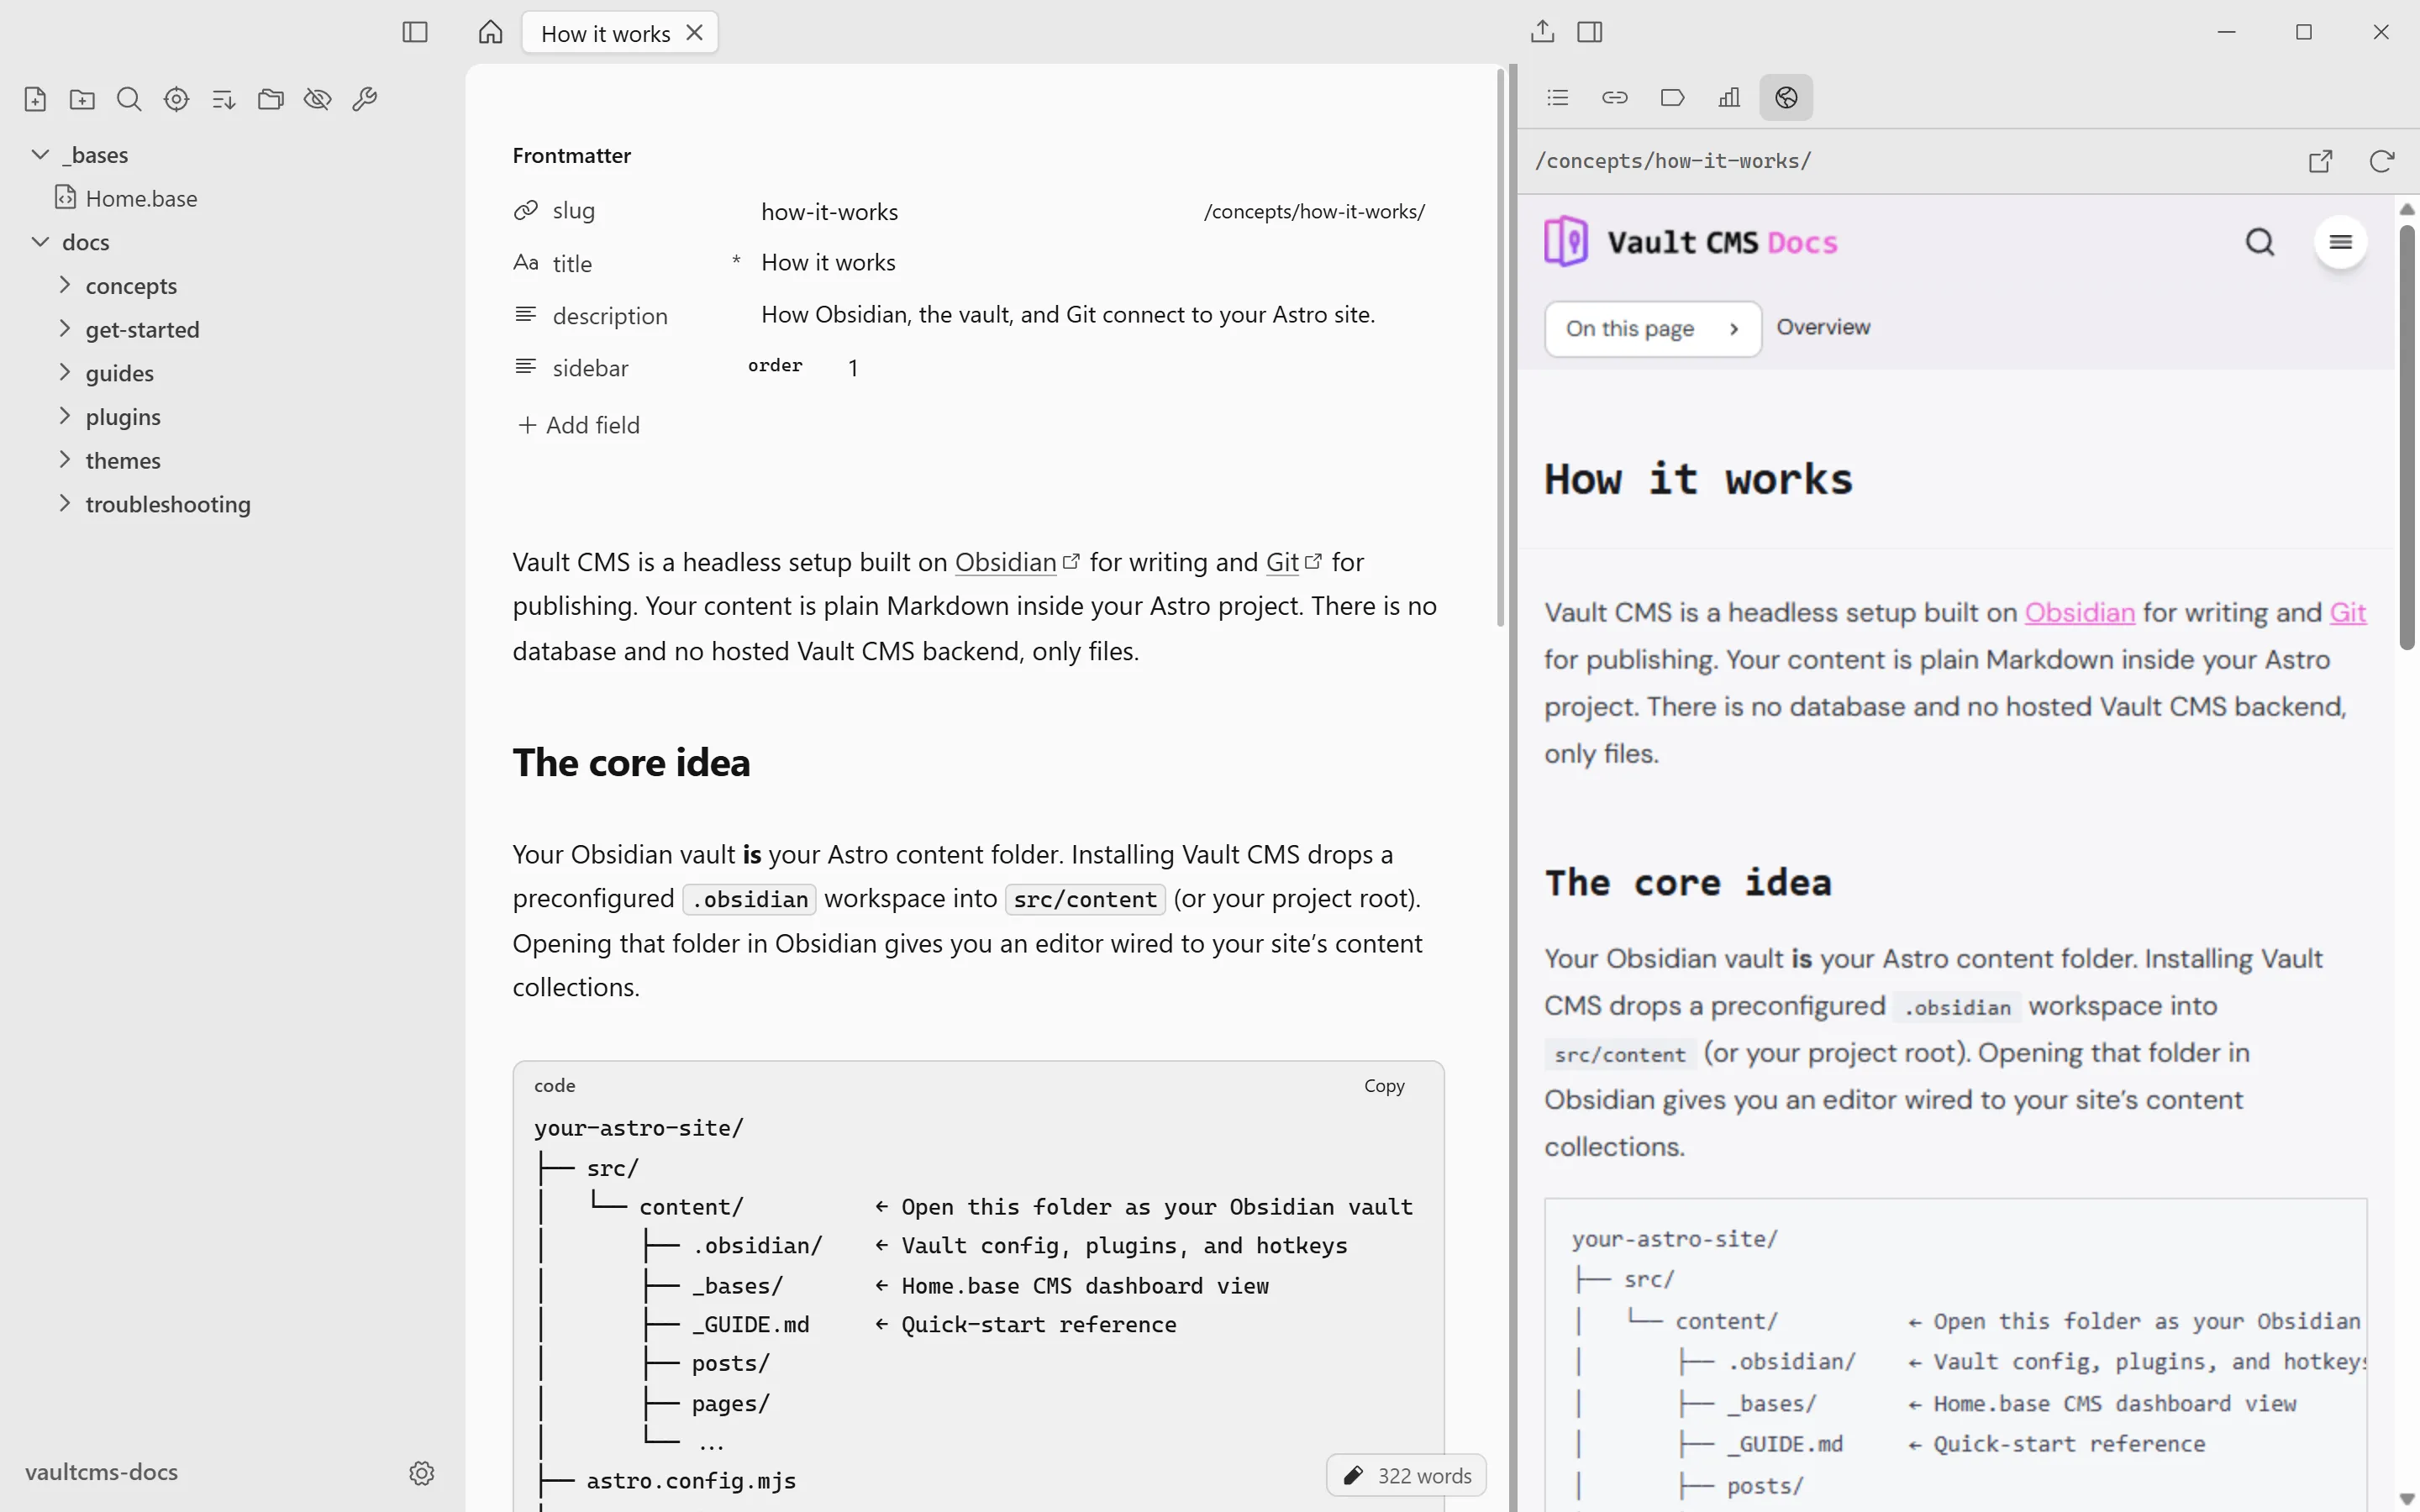Viewport: 2420px width, 1512px height.
Task: Edit the sidebar order value
Action: [853, 367]
